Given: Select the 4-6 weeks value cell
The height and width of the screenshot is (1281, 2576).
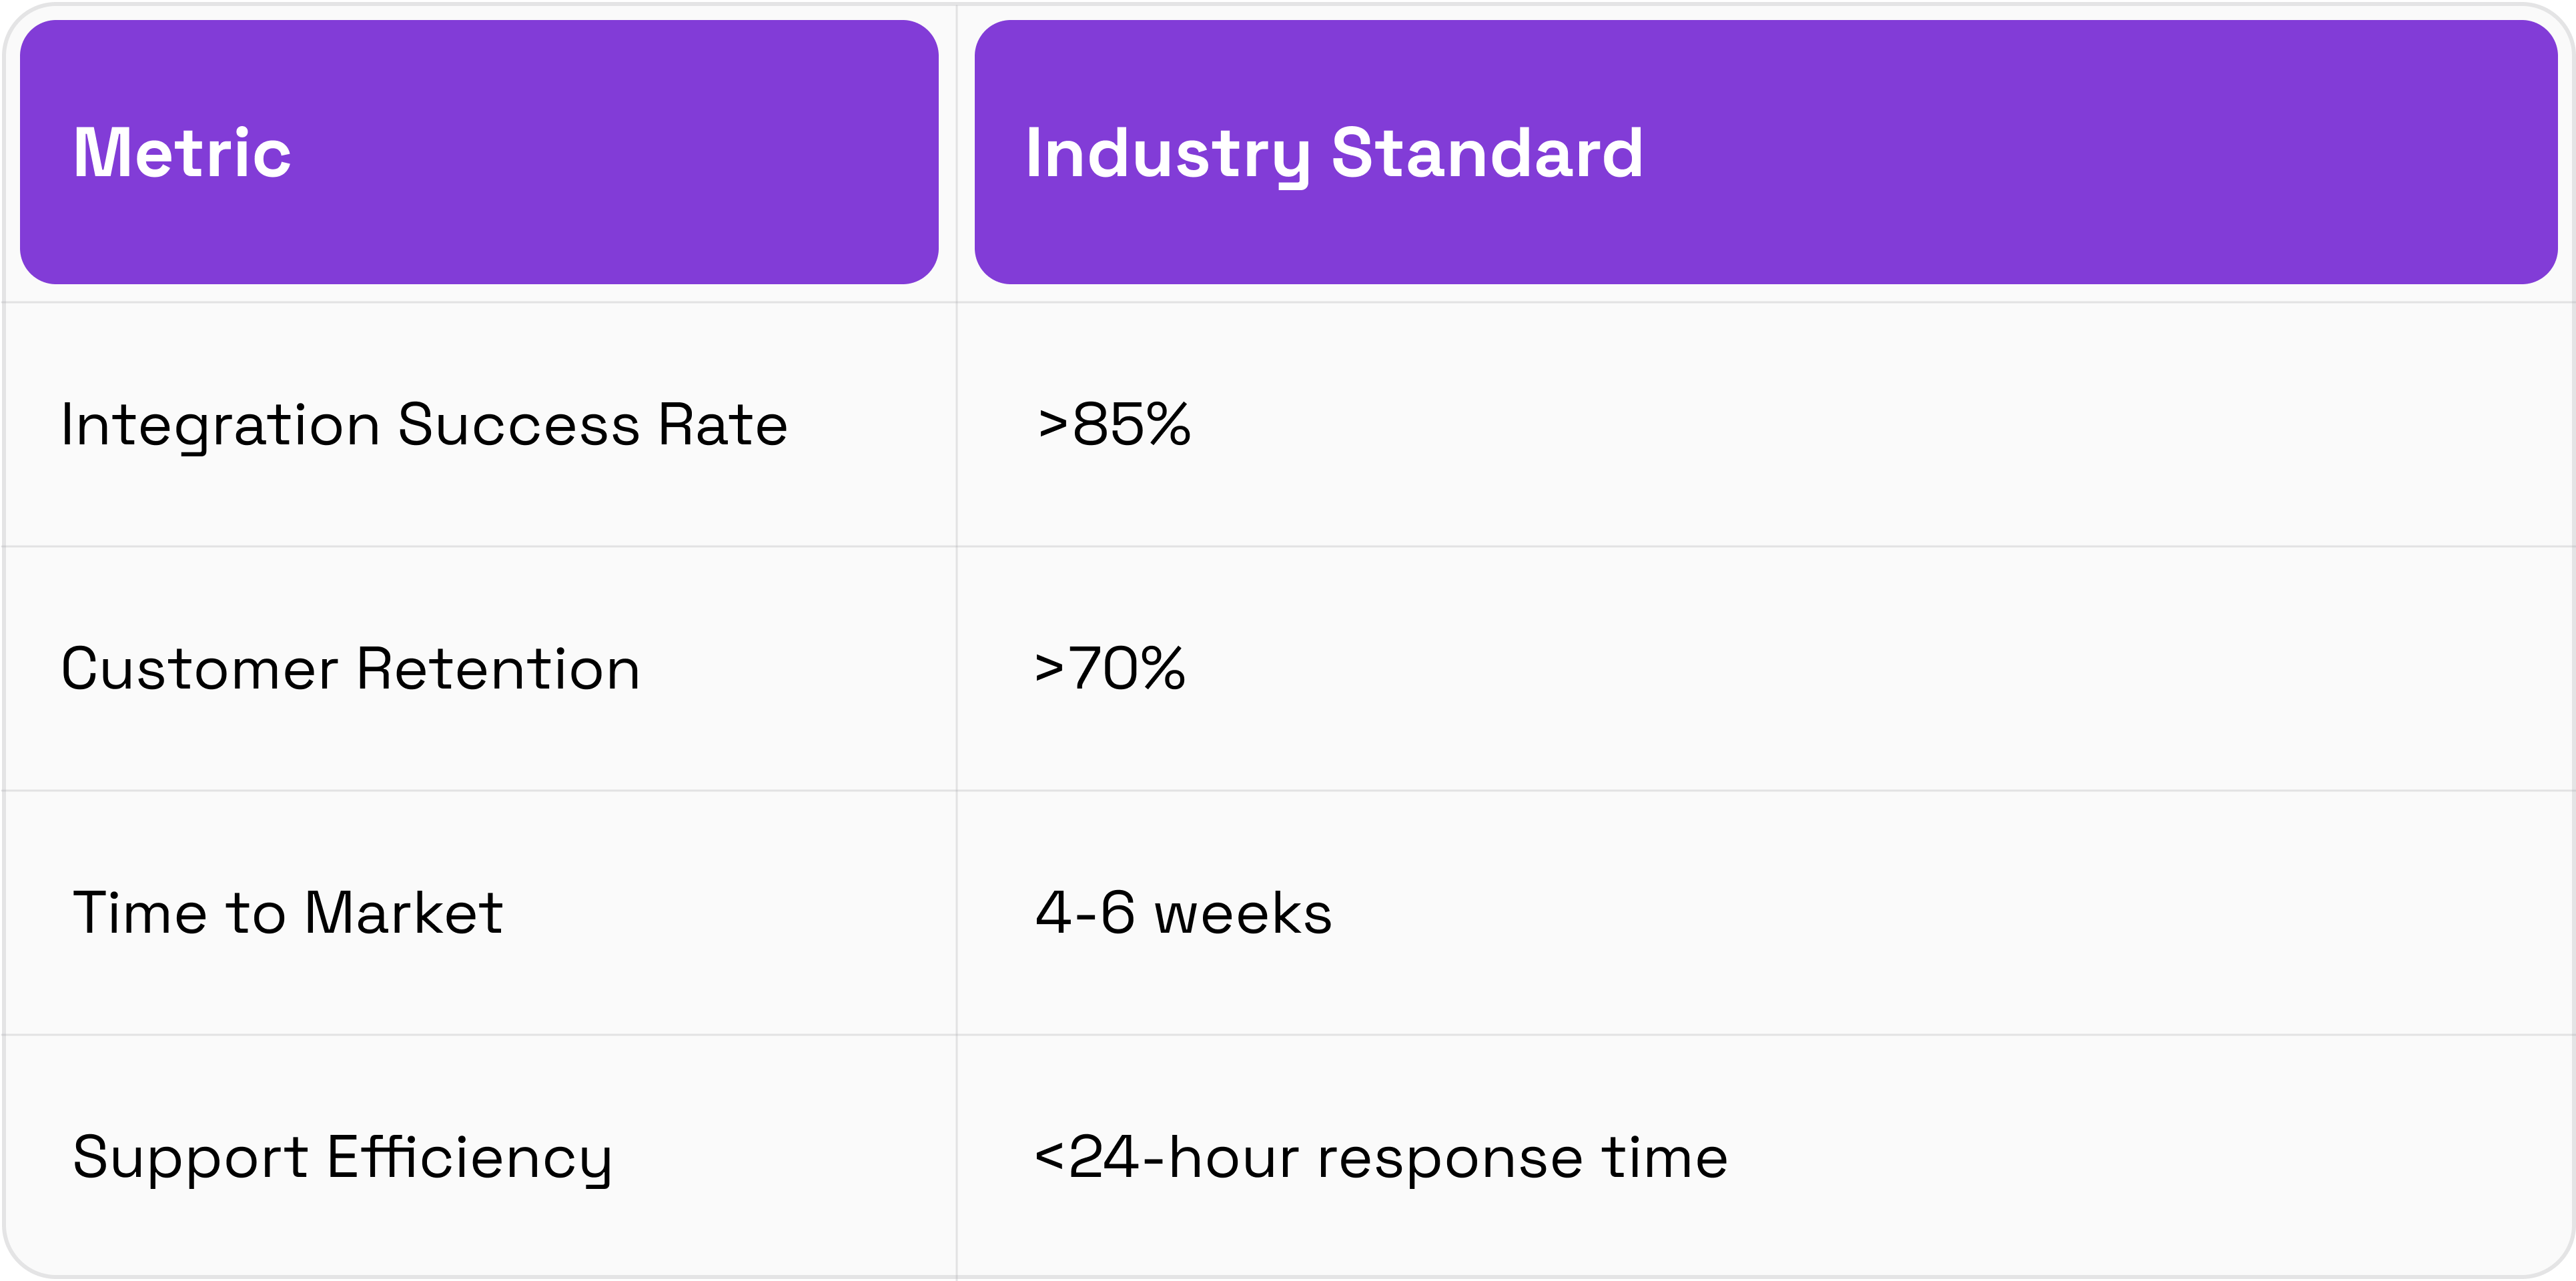Looking at the screenshot, I should 1184,913.
